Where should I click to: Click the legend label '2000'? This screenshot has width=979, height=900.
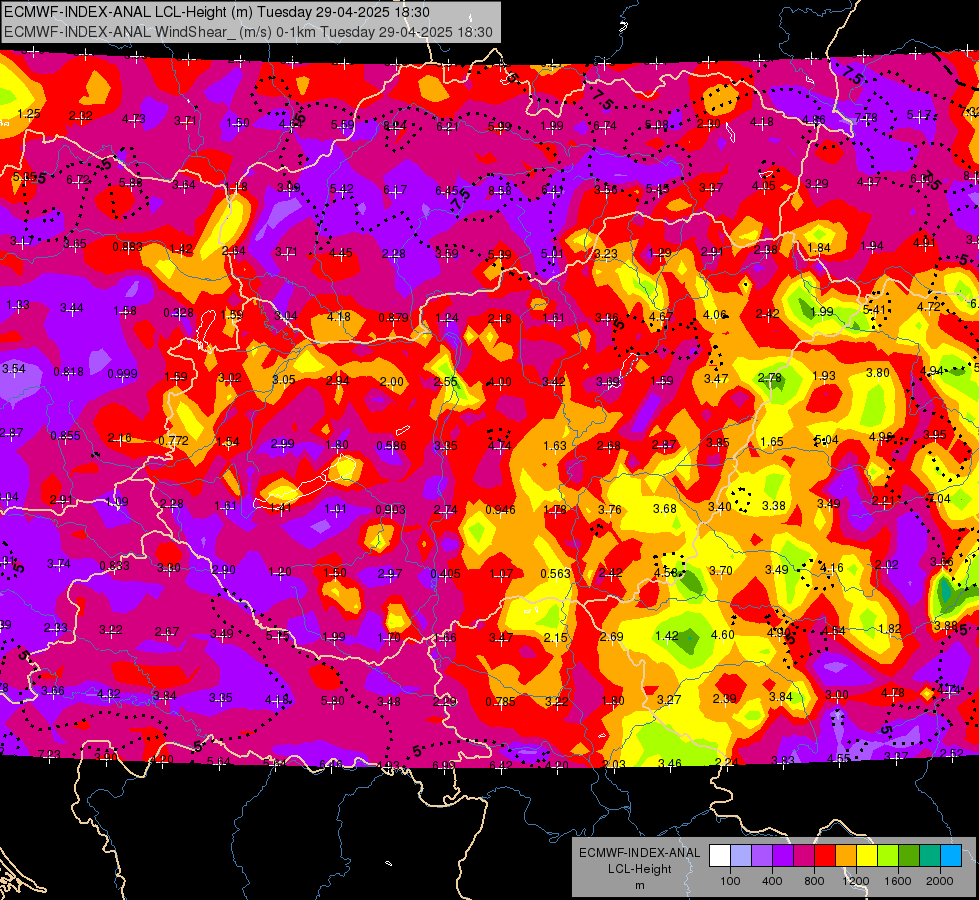[x=940, y=881]
